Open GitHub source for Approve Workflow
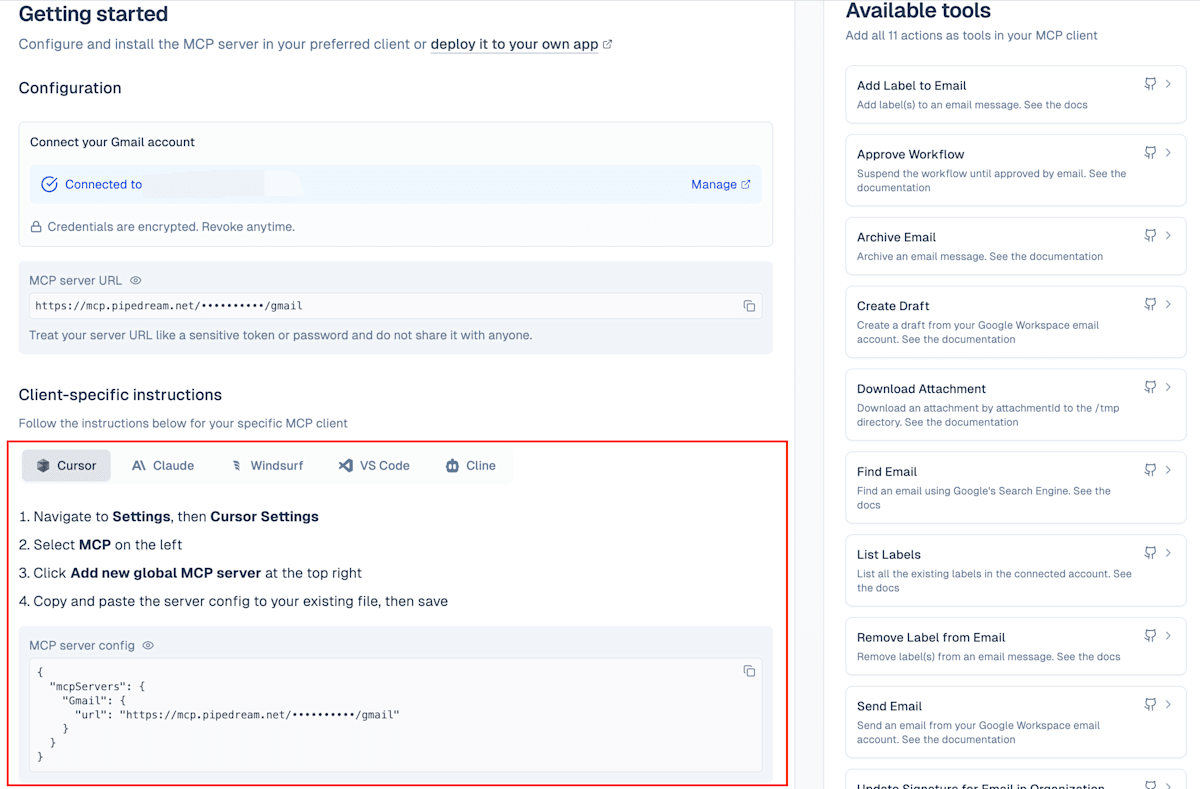The height and width of the screenshot is (789, 1200). 1150,152
